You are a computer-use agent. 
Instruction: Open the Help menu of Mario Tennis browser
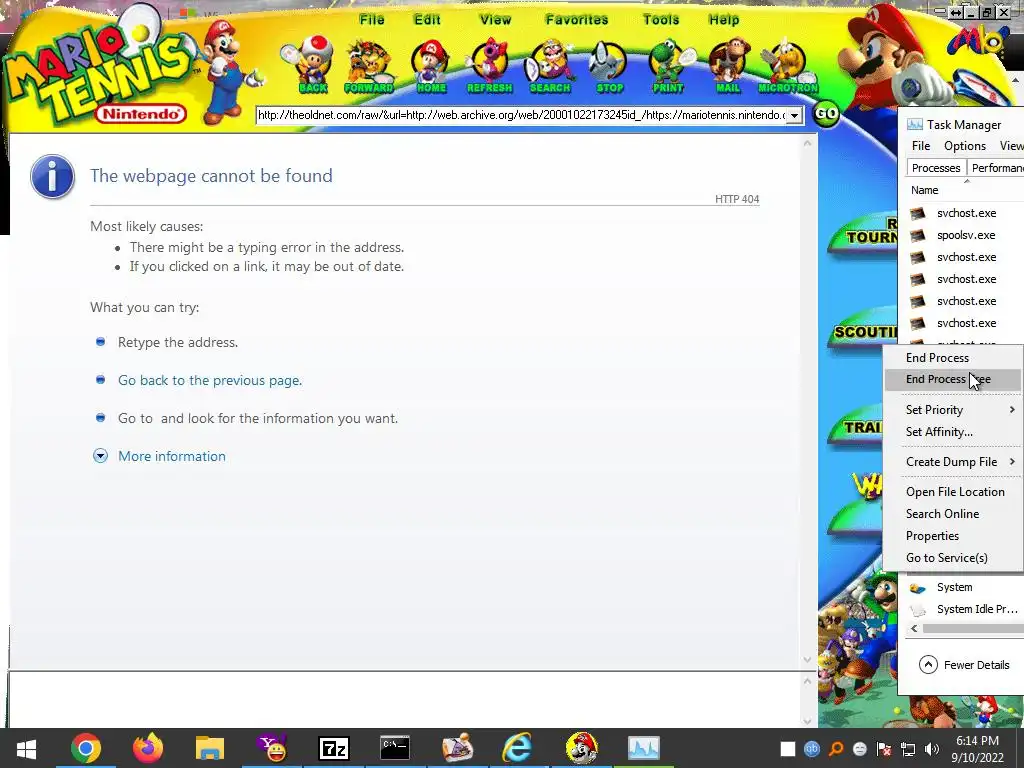(724, 20)
